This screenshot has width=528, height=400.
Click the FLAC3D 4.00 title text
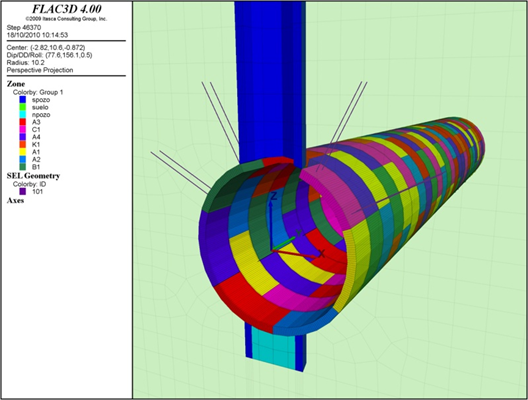click(x=66, y=9)
